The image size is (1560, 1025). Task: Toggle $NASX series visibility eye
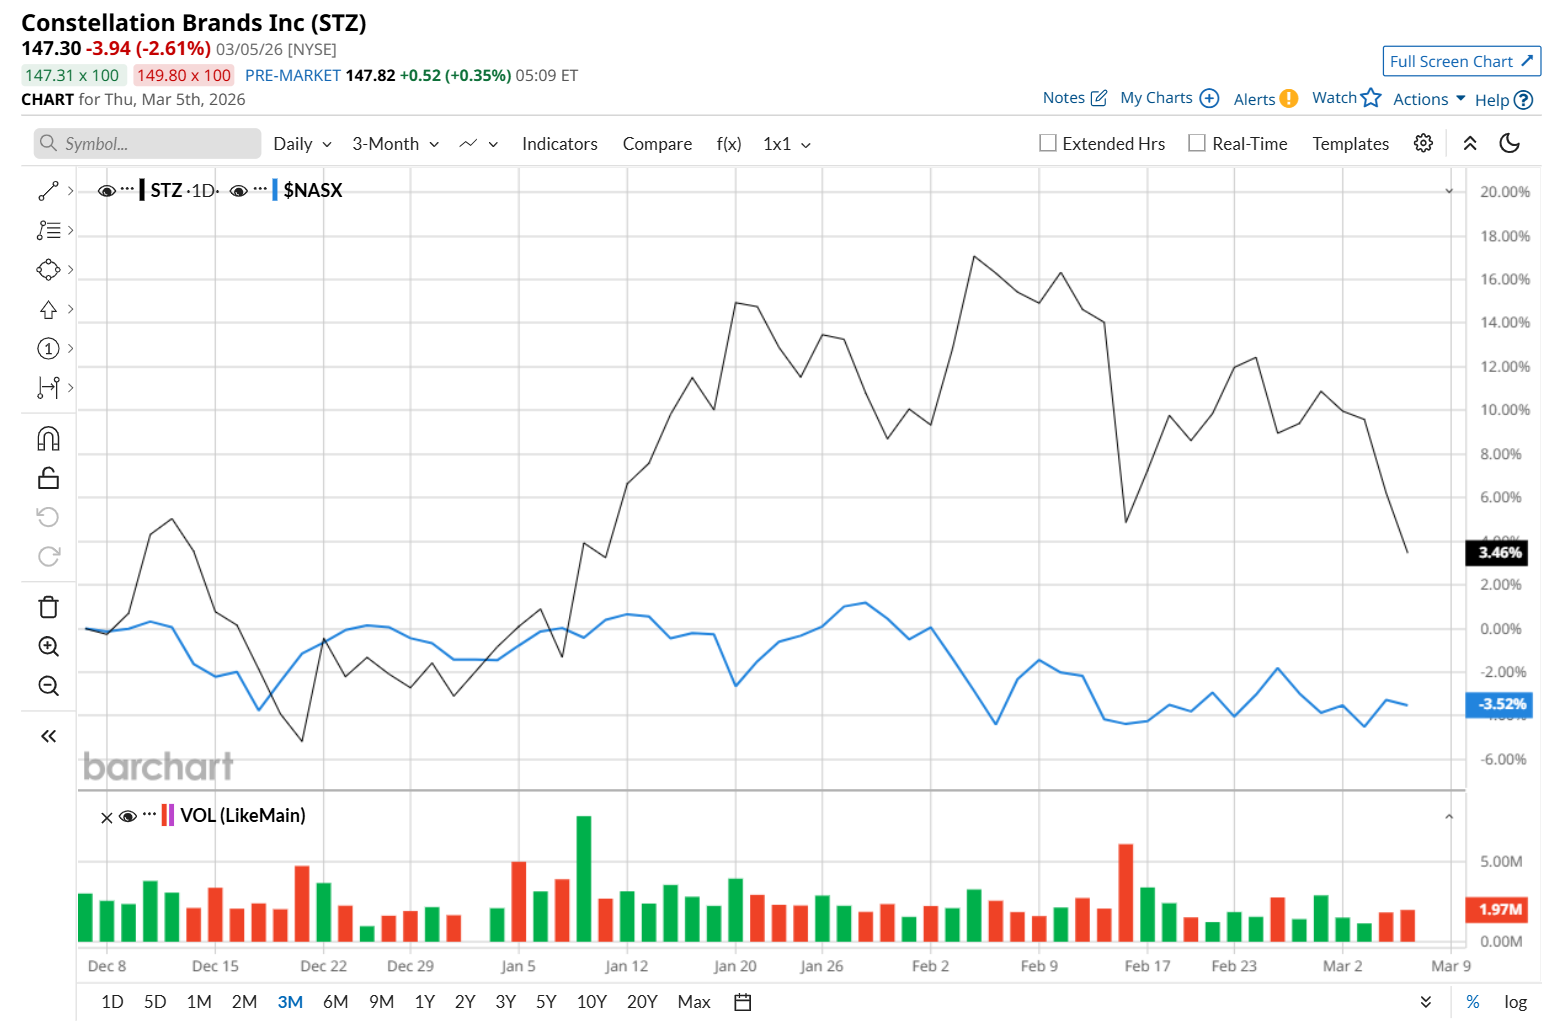click(x=239, y=190)
